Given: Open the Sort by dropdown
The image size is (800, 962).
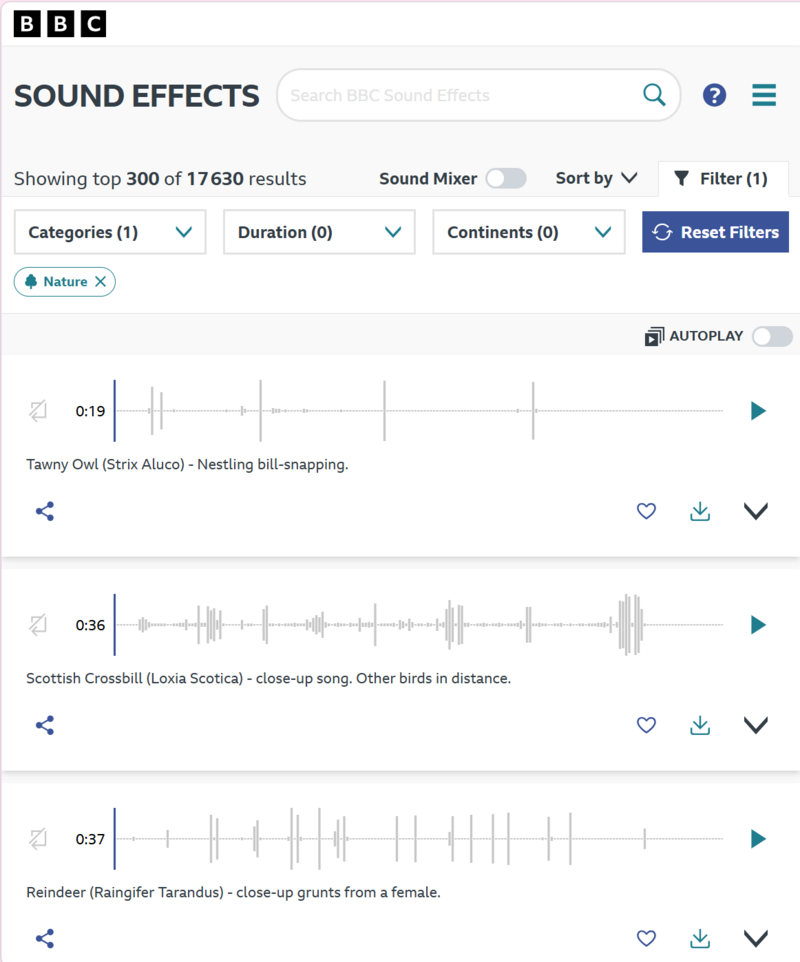Looking at the screenshot, I should tap(596, 178).
